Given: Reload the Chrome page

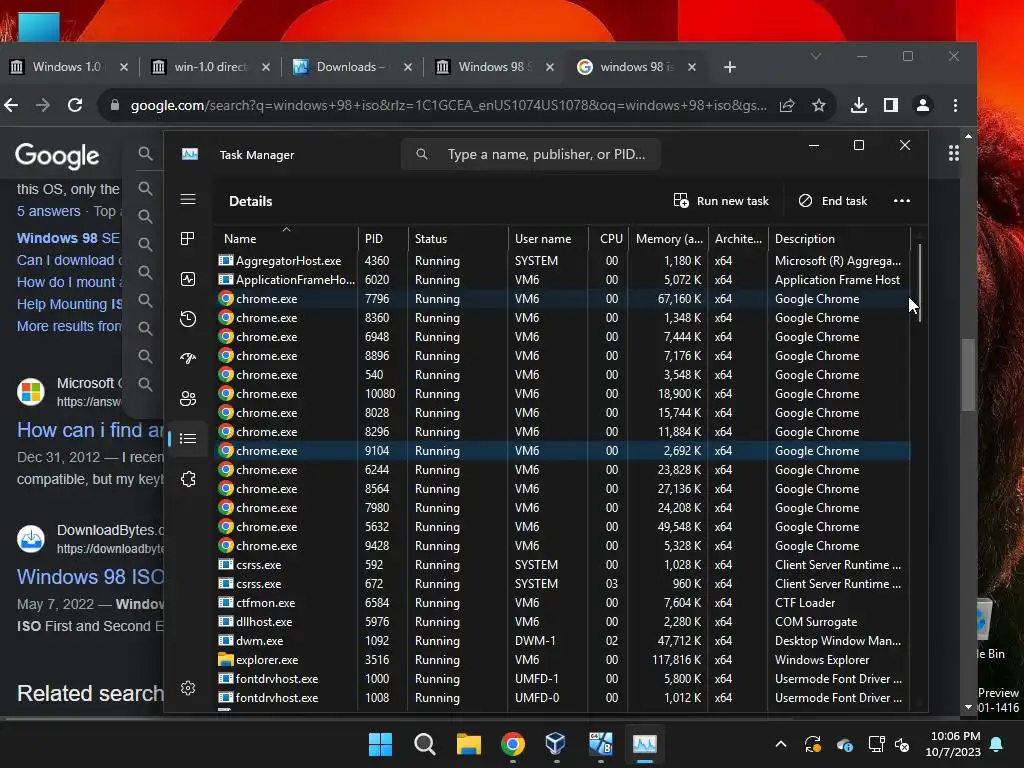Looking at the screenshot, I should (x=75, y=105).
